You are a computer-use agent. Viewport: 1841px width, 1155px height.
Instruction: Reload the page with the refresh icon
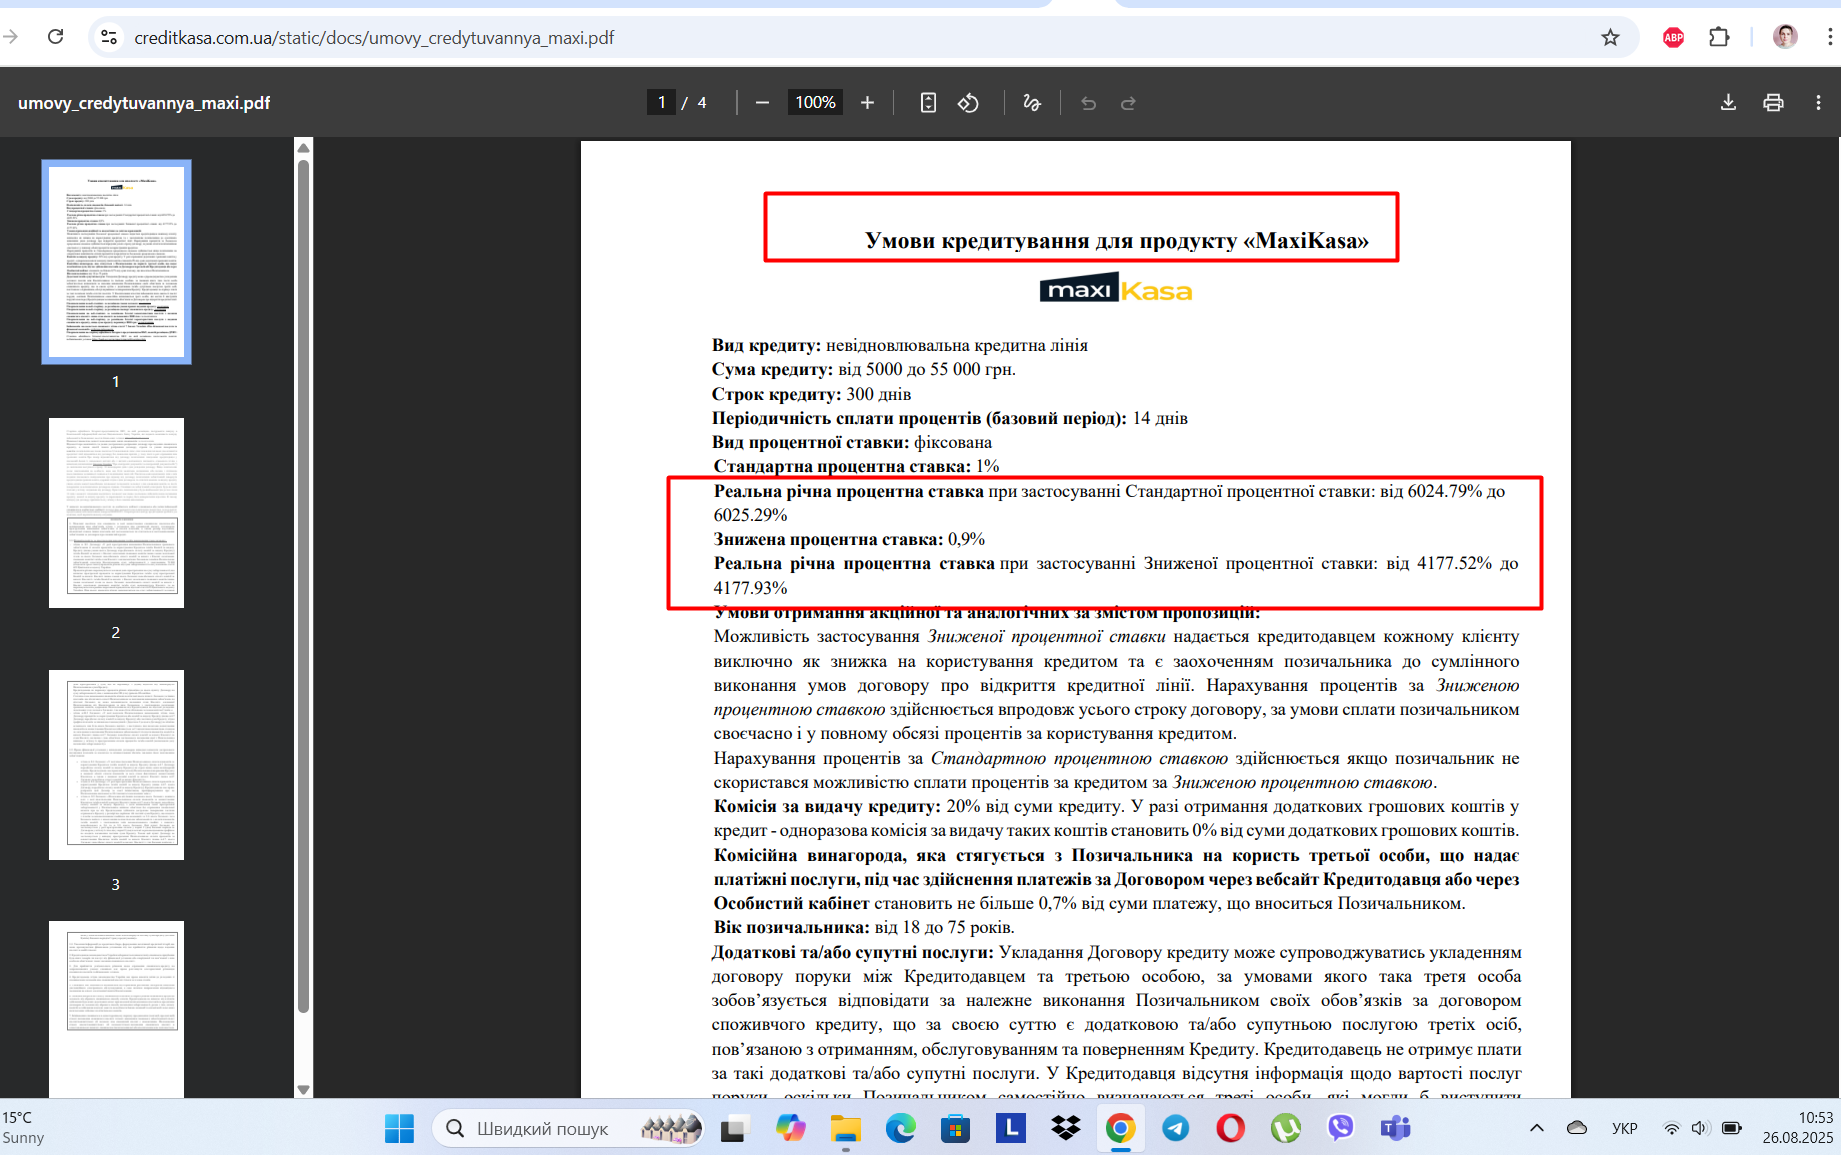tap(56, 37)
